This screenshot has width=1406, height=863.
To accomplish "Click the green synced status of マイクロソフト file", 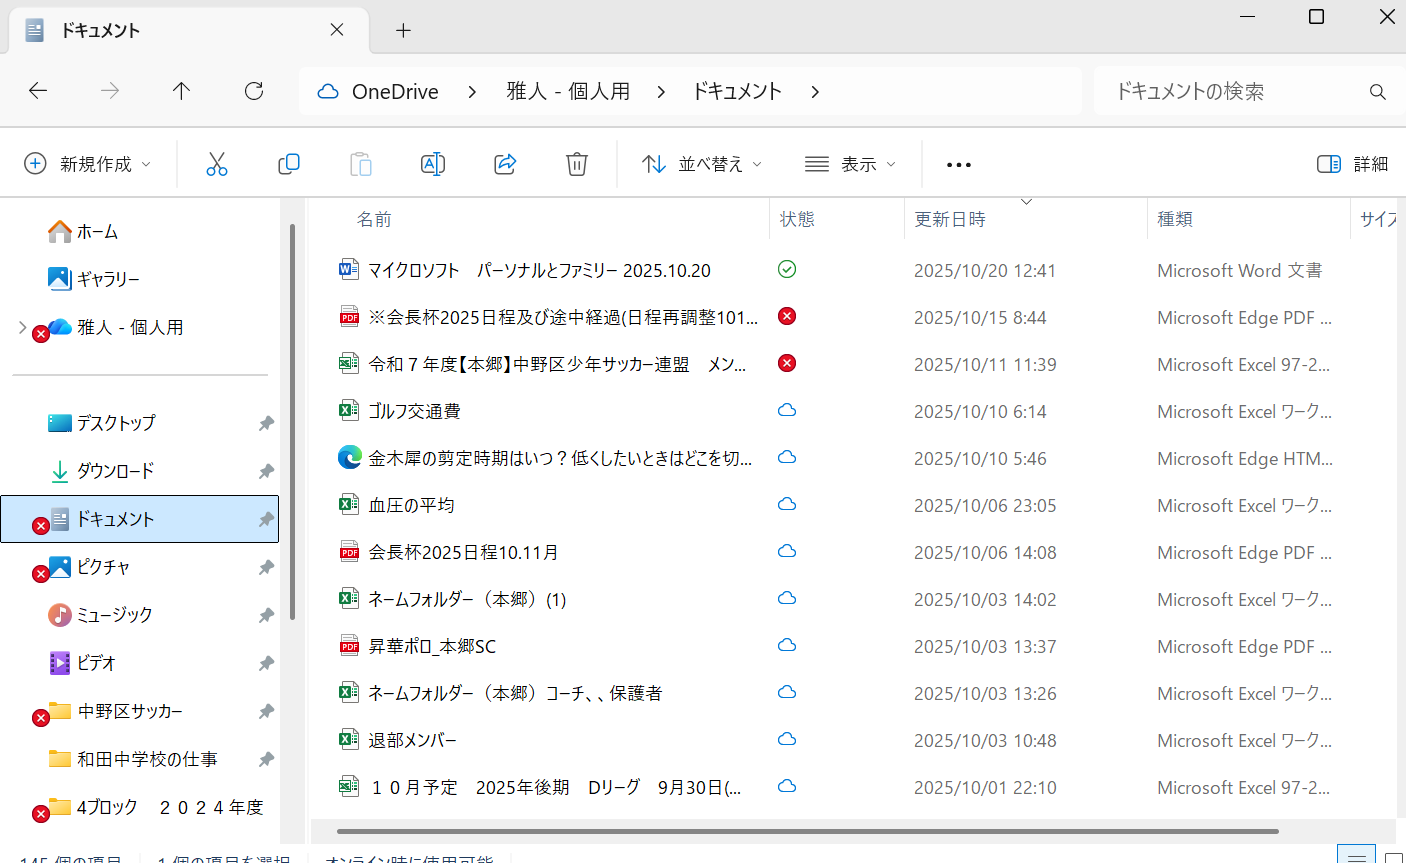I will coord(787,269).
